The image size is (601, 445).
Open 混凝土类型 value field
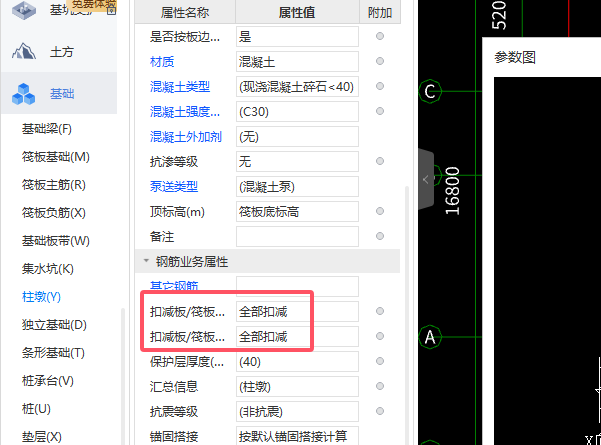(297, 86)
